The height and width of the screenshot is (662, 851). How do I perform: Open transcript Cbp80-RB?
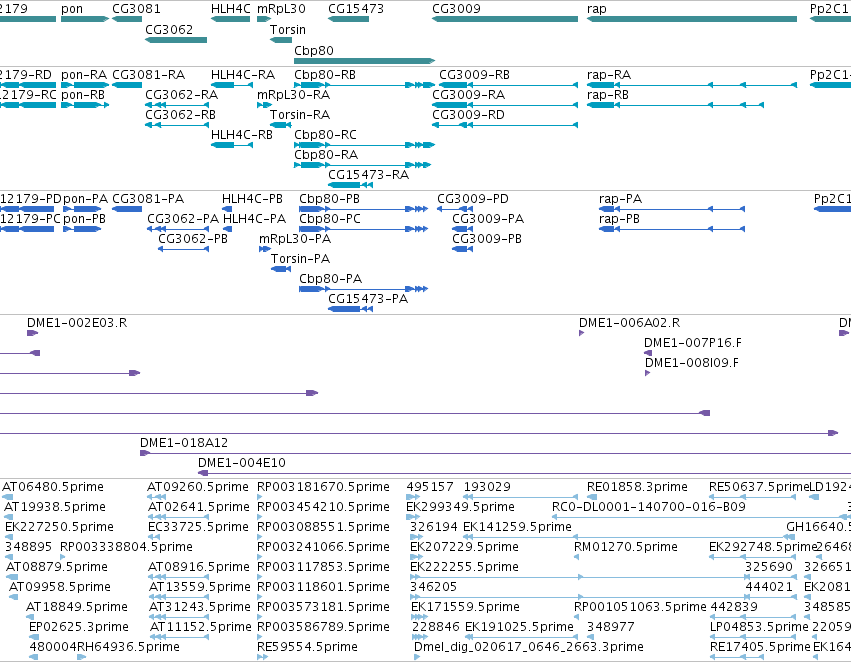pos(325,75)
